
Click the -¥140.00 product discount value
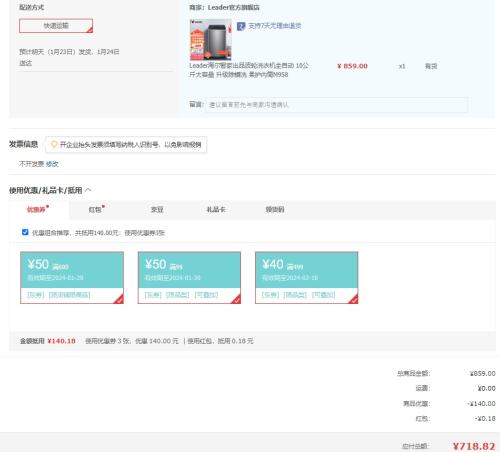tap(481, 404)
